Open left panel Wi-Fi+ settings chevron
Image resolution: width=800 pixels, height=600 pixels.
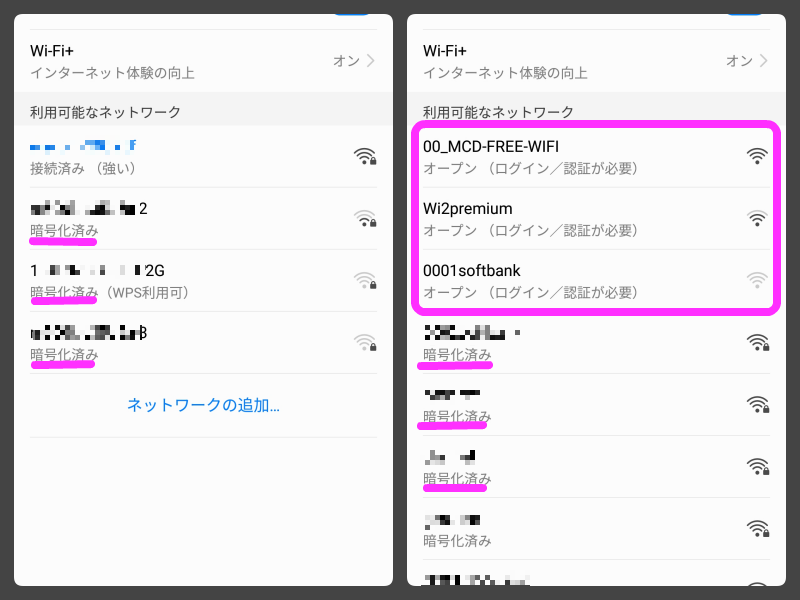(x=371, y=61)
